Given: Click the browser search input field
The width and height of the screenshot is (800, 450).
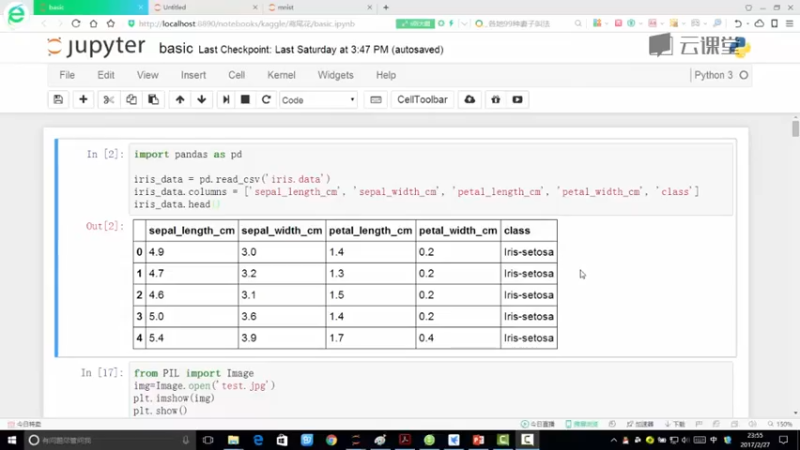Looking at the screenshot, I should pos(526,23).
